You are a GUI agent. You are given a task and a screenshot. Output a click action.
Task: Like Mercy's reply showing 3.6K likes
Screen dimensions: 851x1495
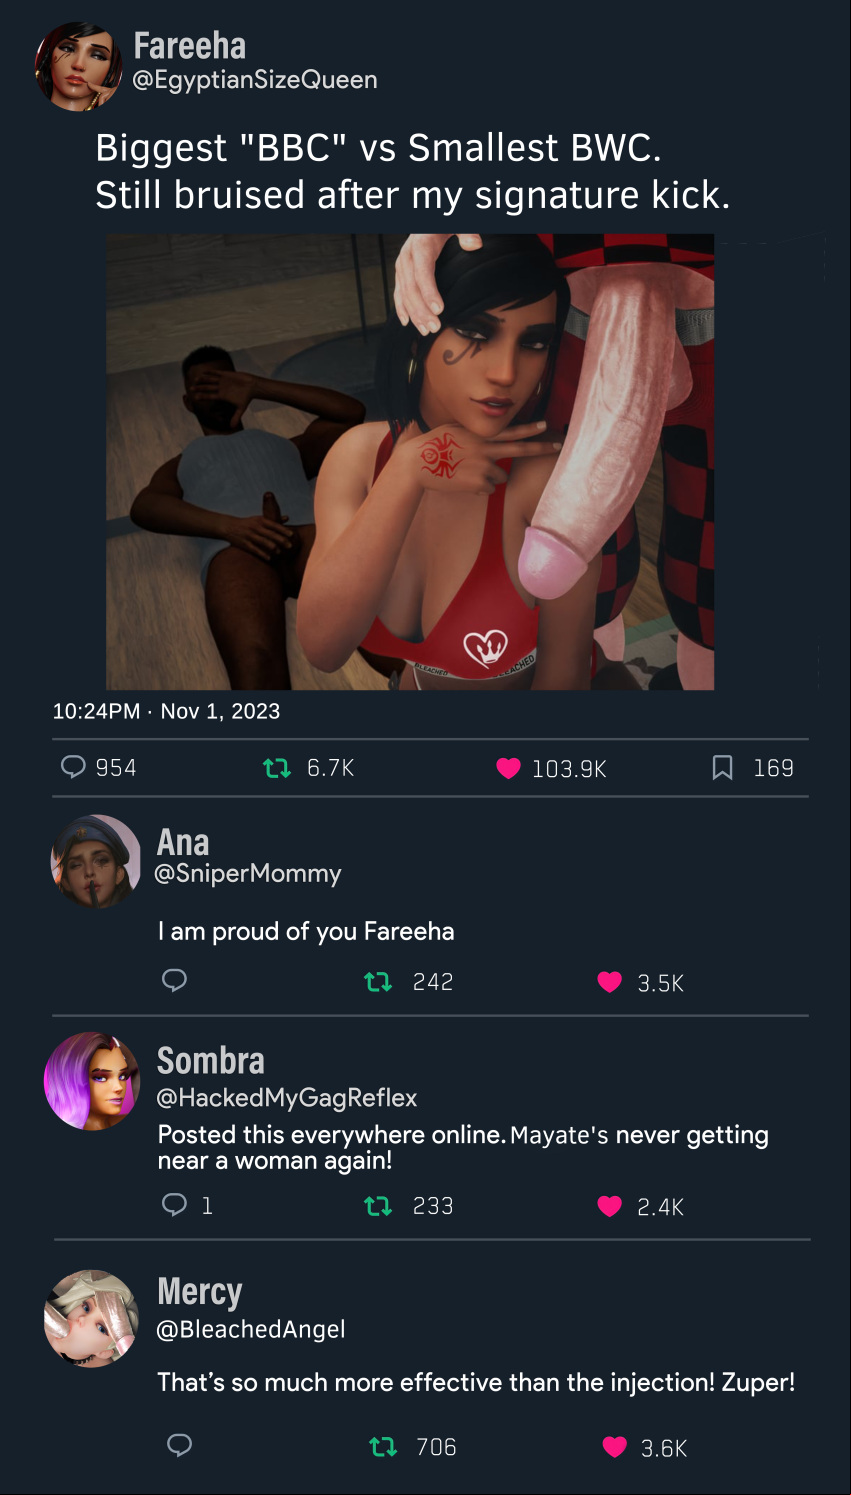click(615, 1447)
